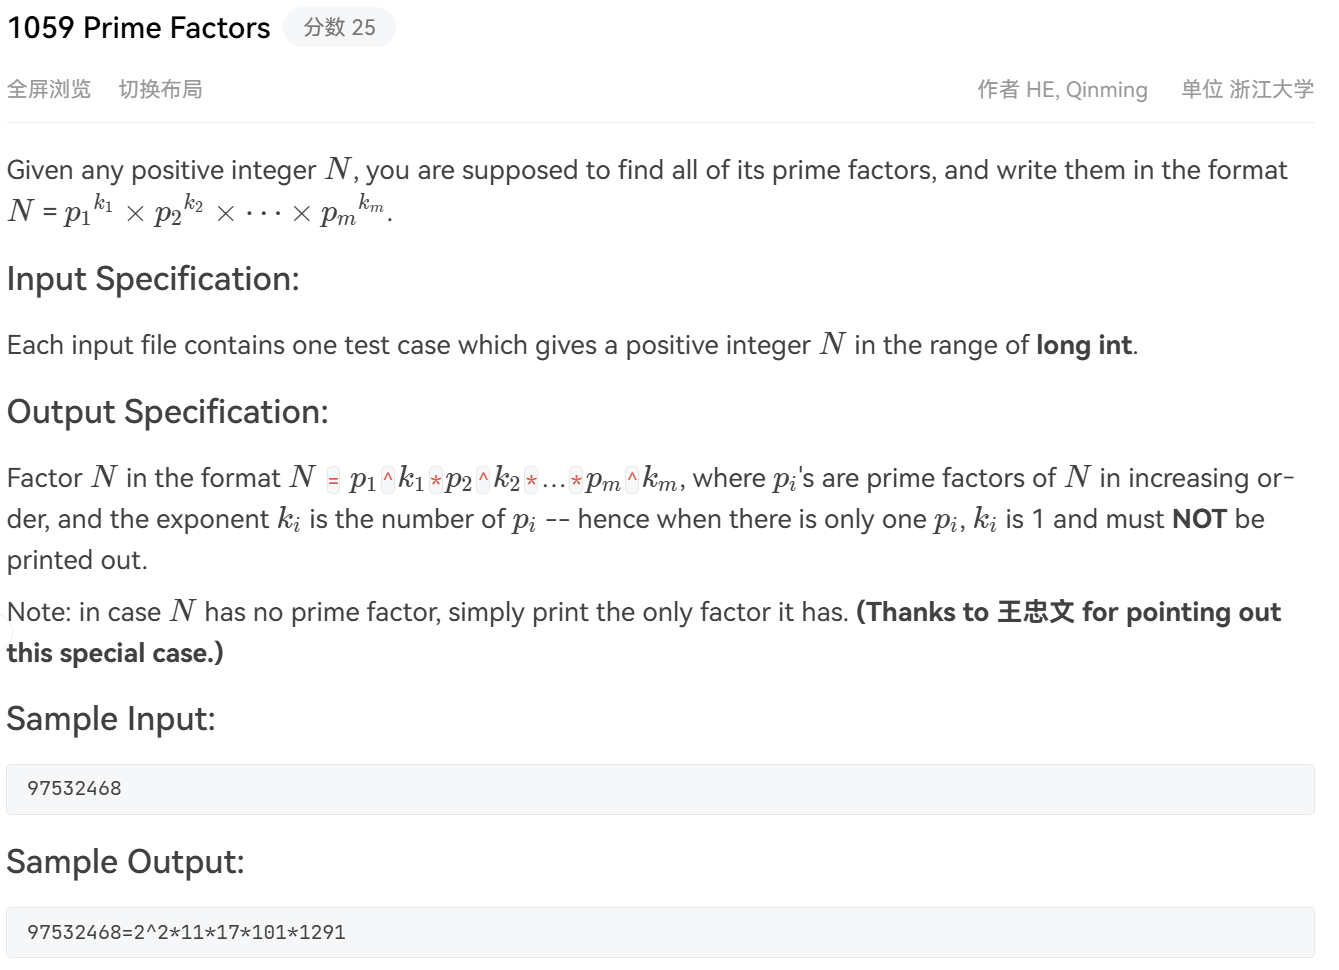Click the red "=" code token
Viewport: 1339px width, 970px height.
tap(334, 480)
